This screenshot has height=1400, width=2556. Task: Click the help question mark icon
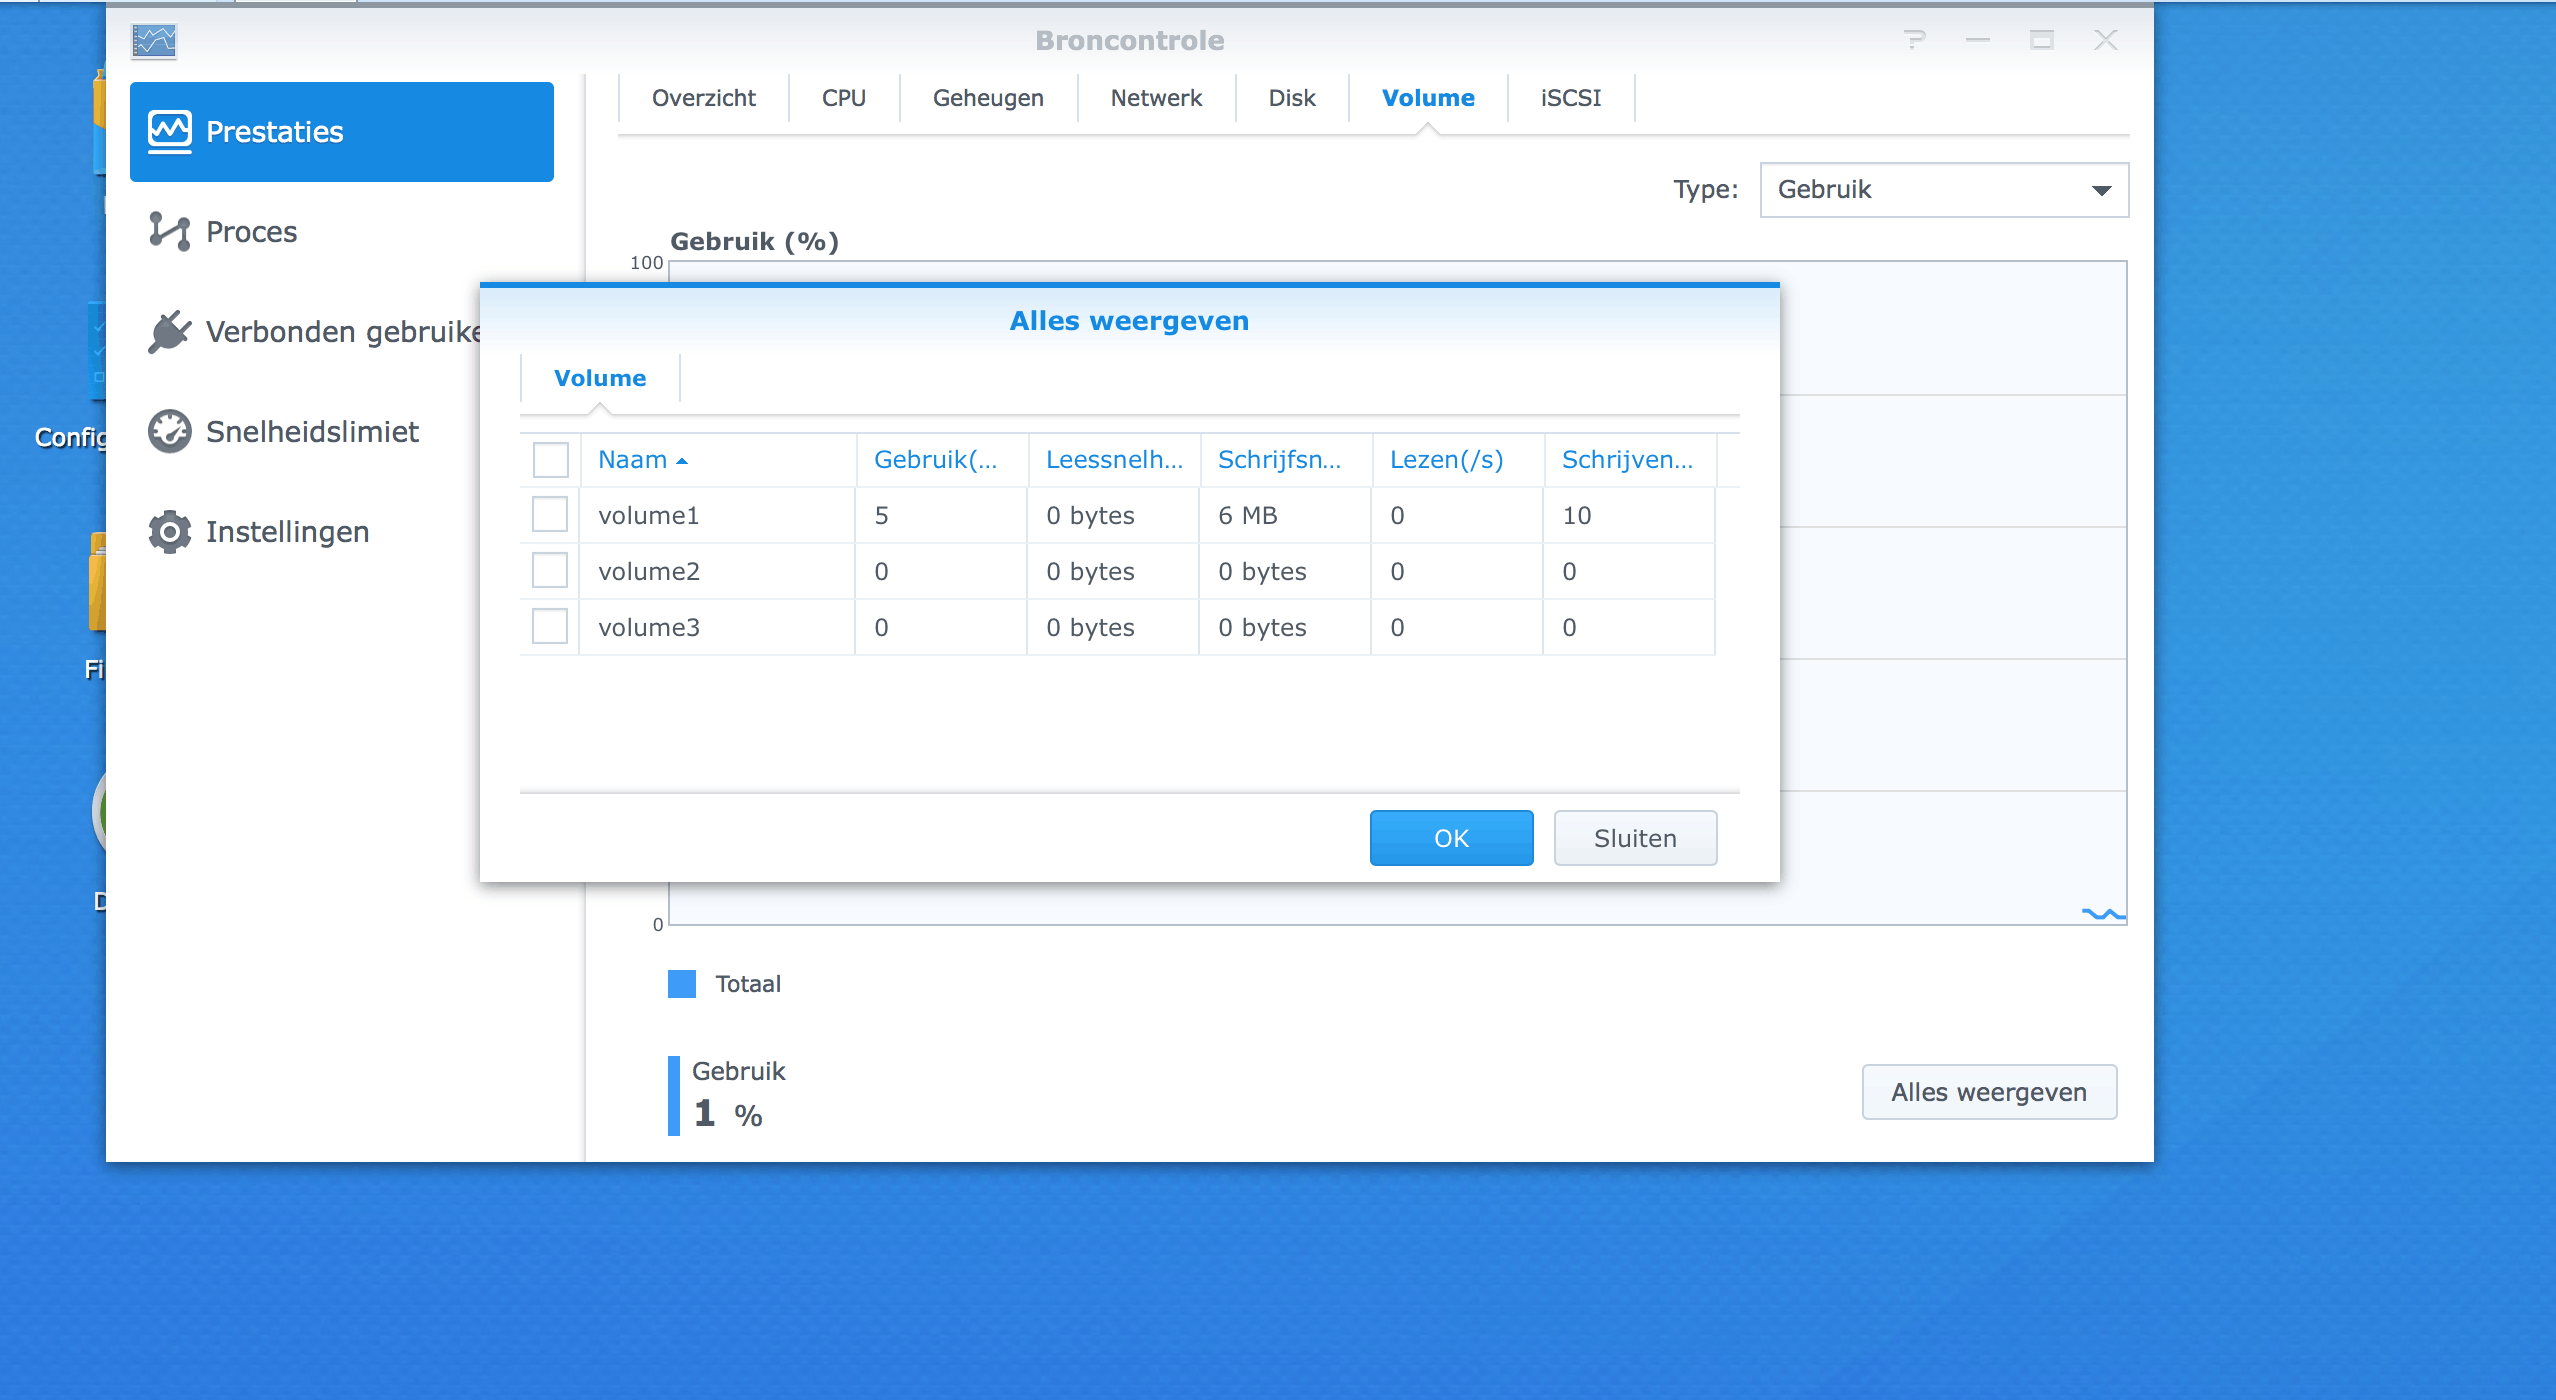tap(1914, 40)
